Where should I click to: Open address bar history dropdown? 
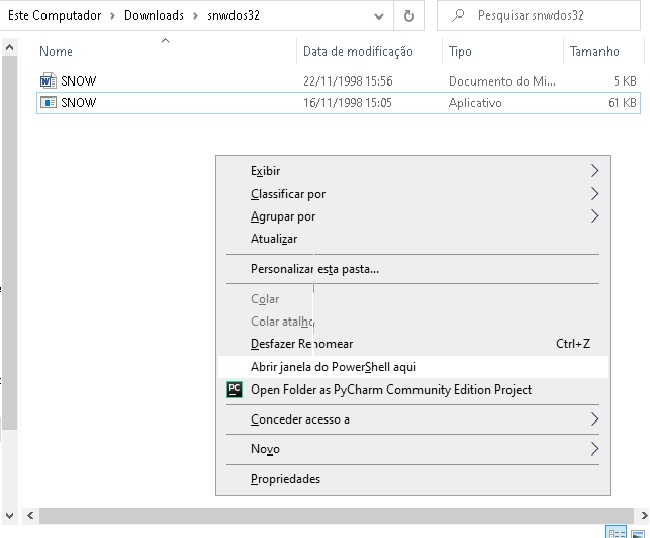pos(379,16)
